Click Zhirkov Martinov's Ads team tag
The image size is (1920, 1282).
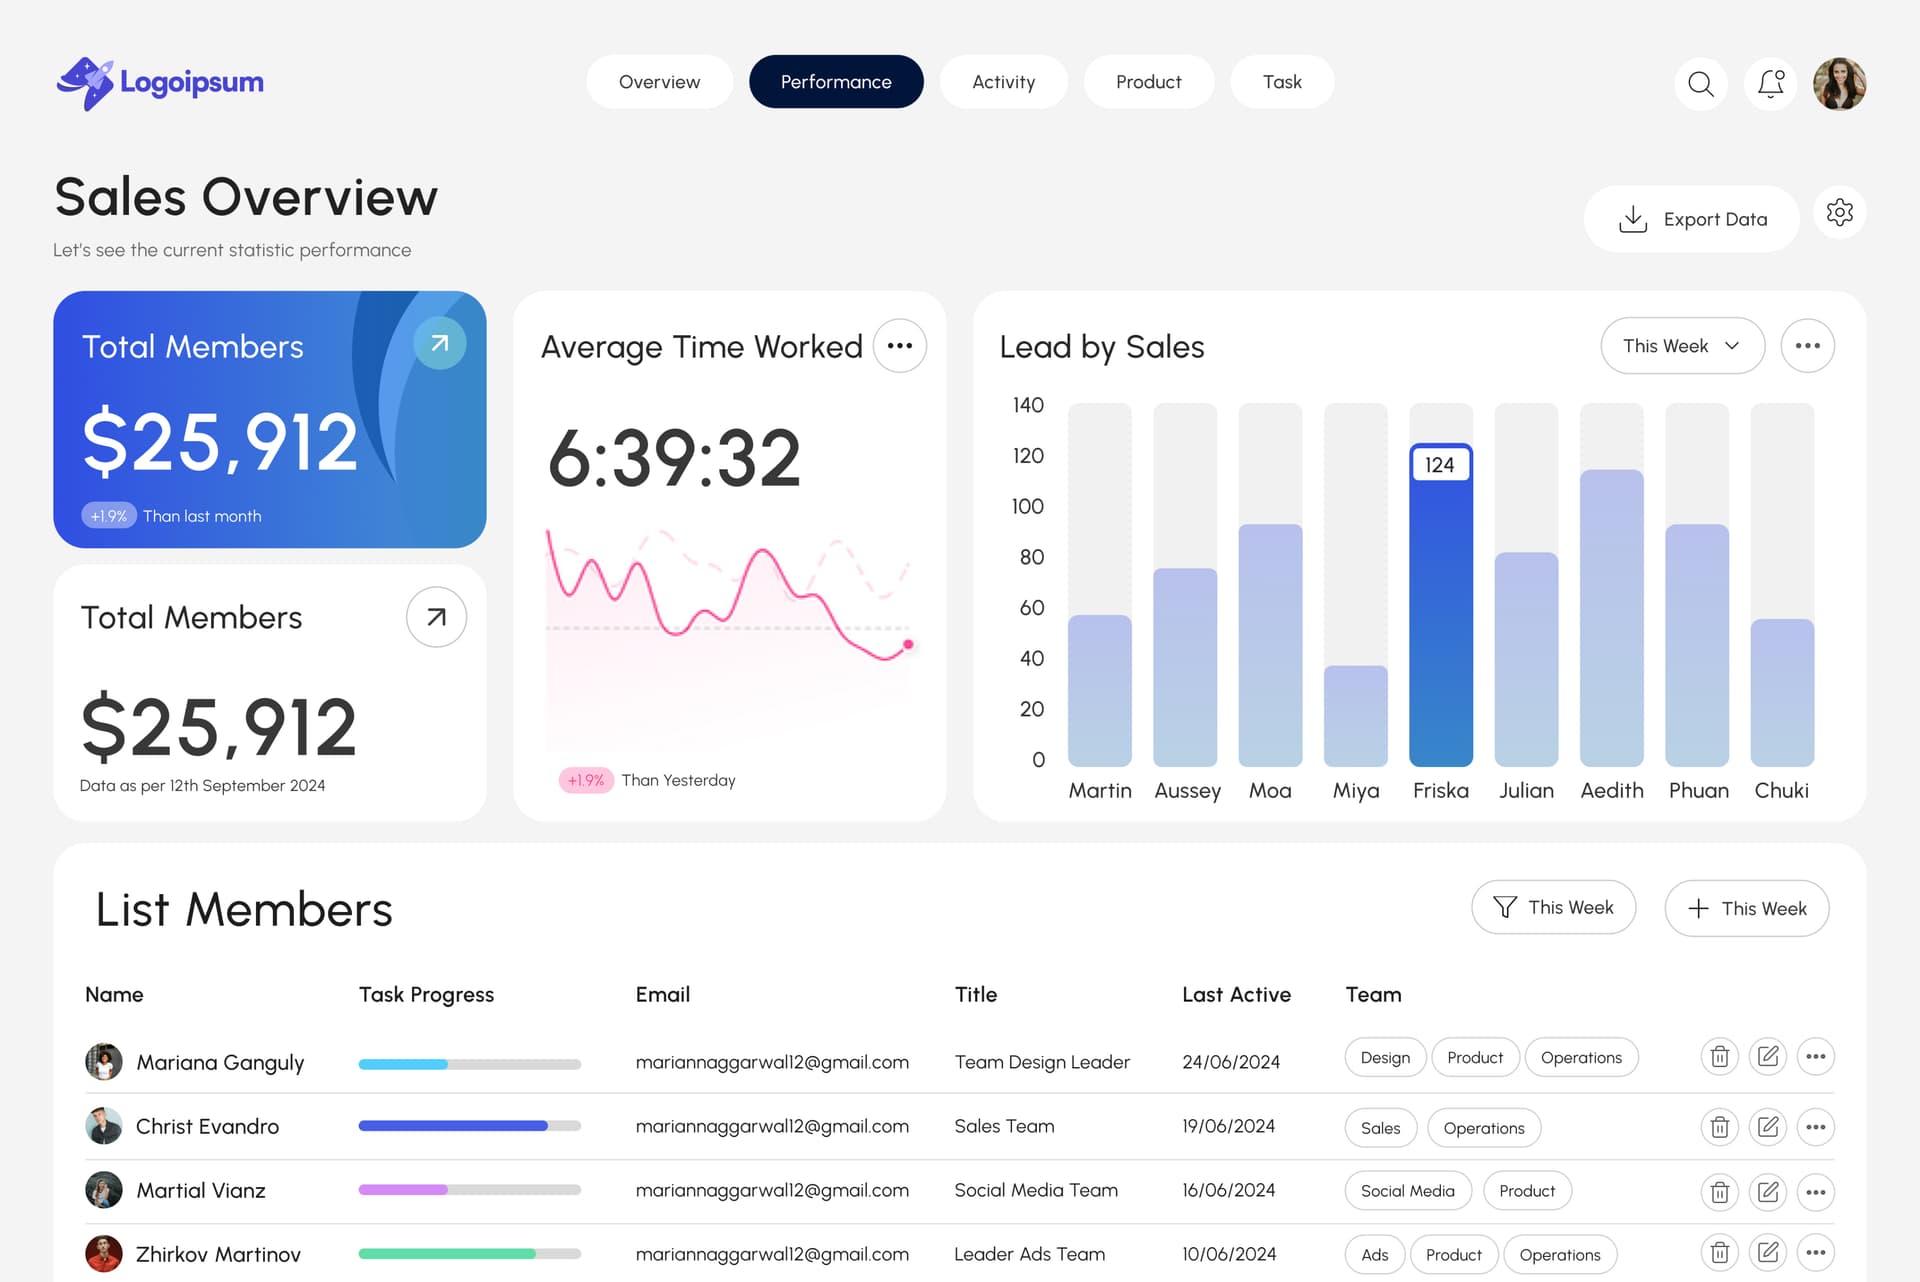[x=1375, y=1254]
